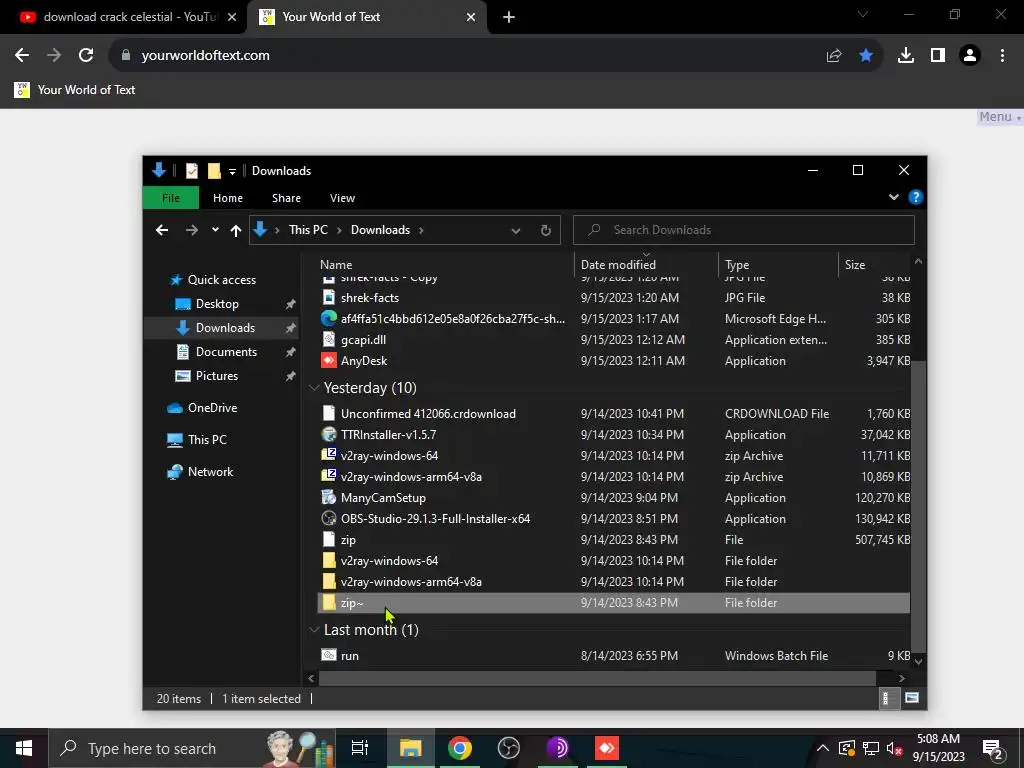1024x768 pixels.
Task: Go up one folder level in Explorer
Action: pyautogui.click(x=236, y=230)
